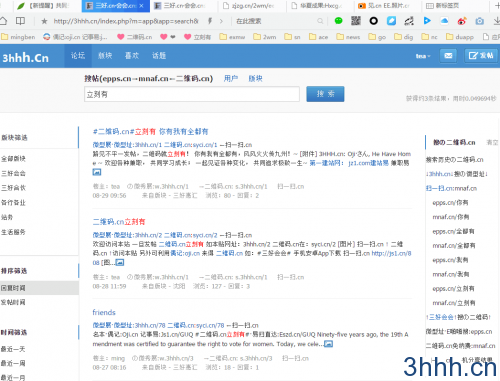Click the image icon in second result snippet

pos(120,263)
